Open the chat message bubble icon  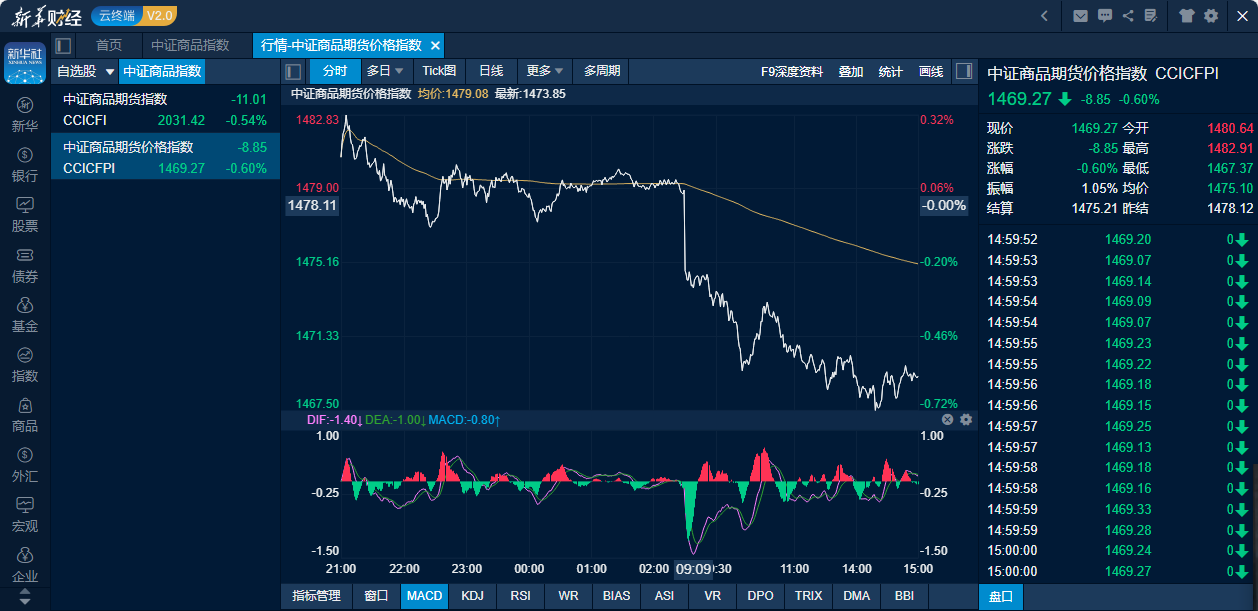[x=1105, y=15]
